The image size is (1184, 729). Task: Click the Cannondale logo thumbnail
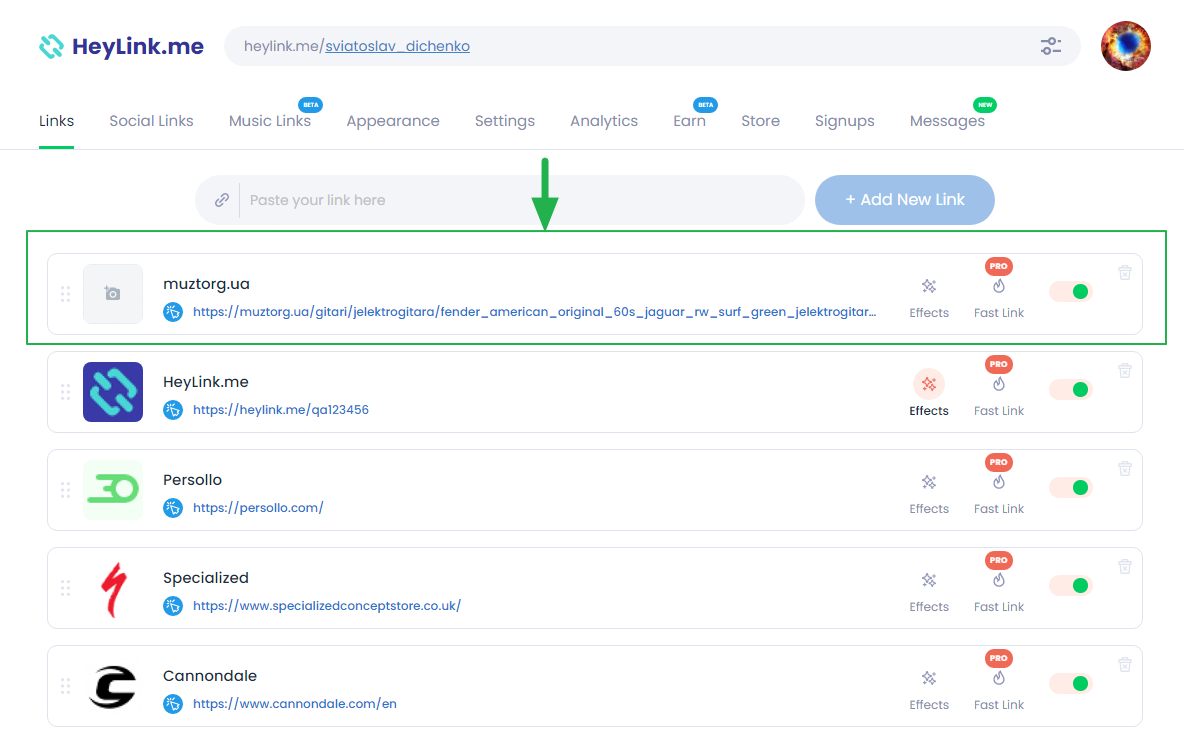tap(113, 686)
